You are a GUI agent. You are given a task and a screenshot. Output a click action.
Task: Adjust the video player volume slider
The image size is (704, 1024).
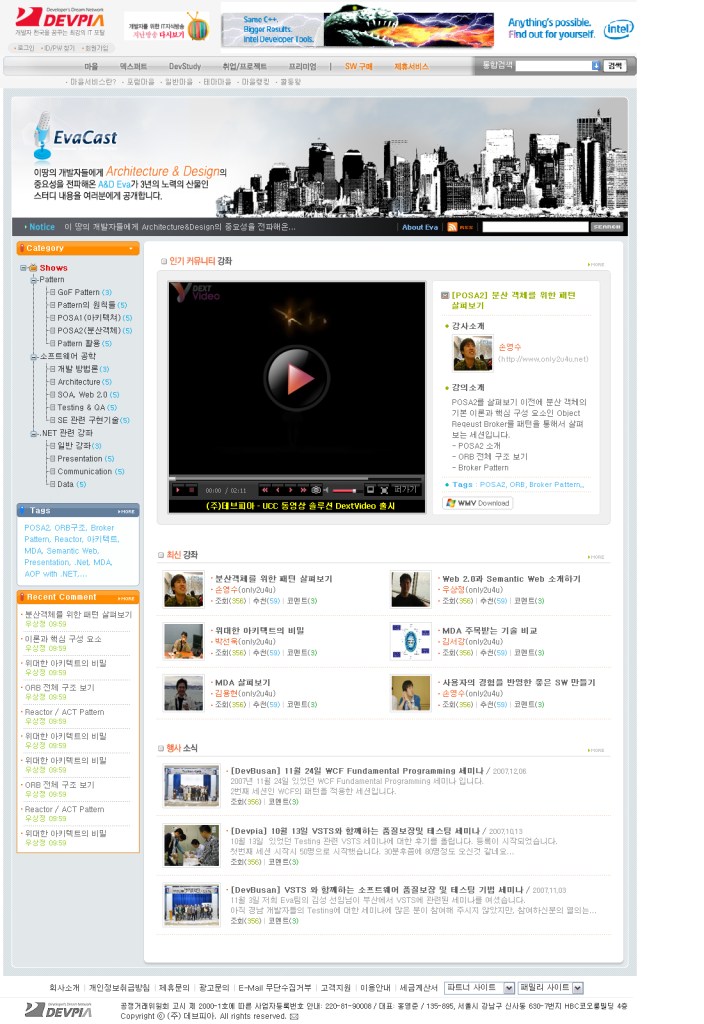345,490
